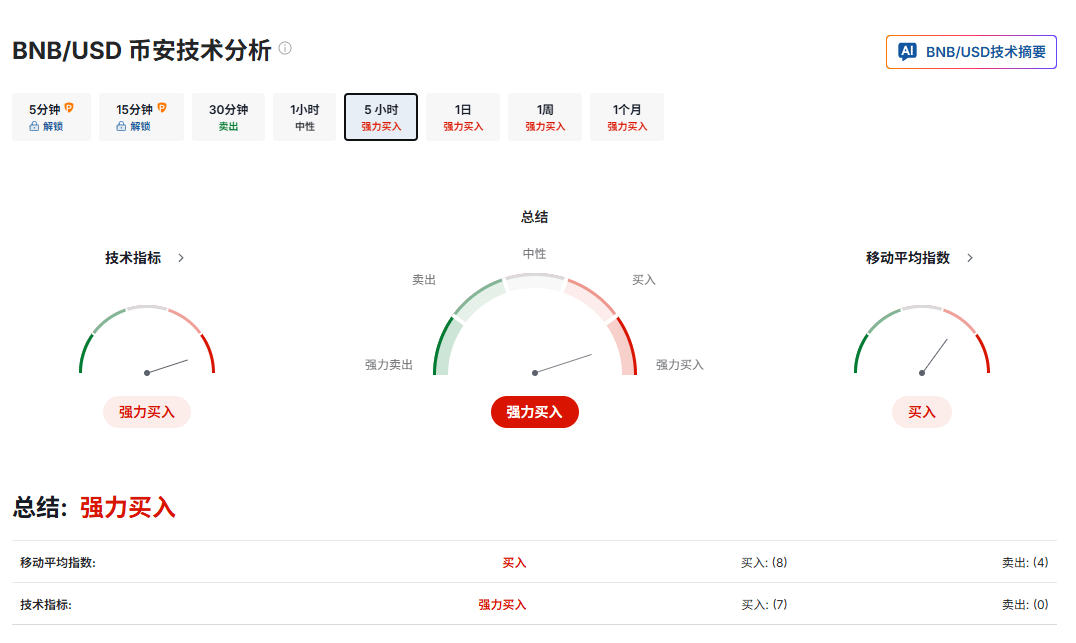
Task: Switch to the 30分钟 timeframe tab
Action: point(229,117)
